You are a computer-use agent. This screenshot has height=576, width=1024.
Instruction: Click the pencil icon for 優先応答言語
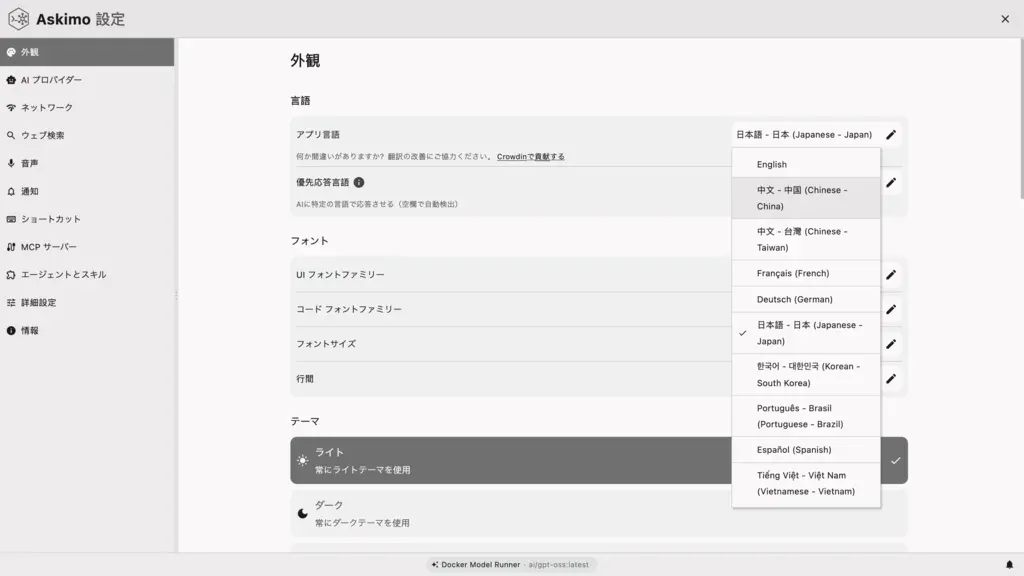pos(891,183)
